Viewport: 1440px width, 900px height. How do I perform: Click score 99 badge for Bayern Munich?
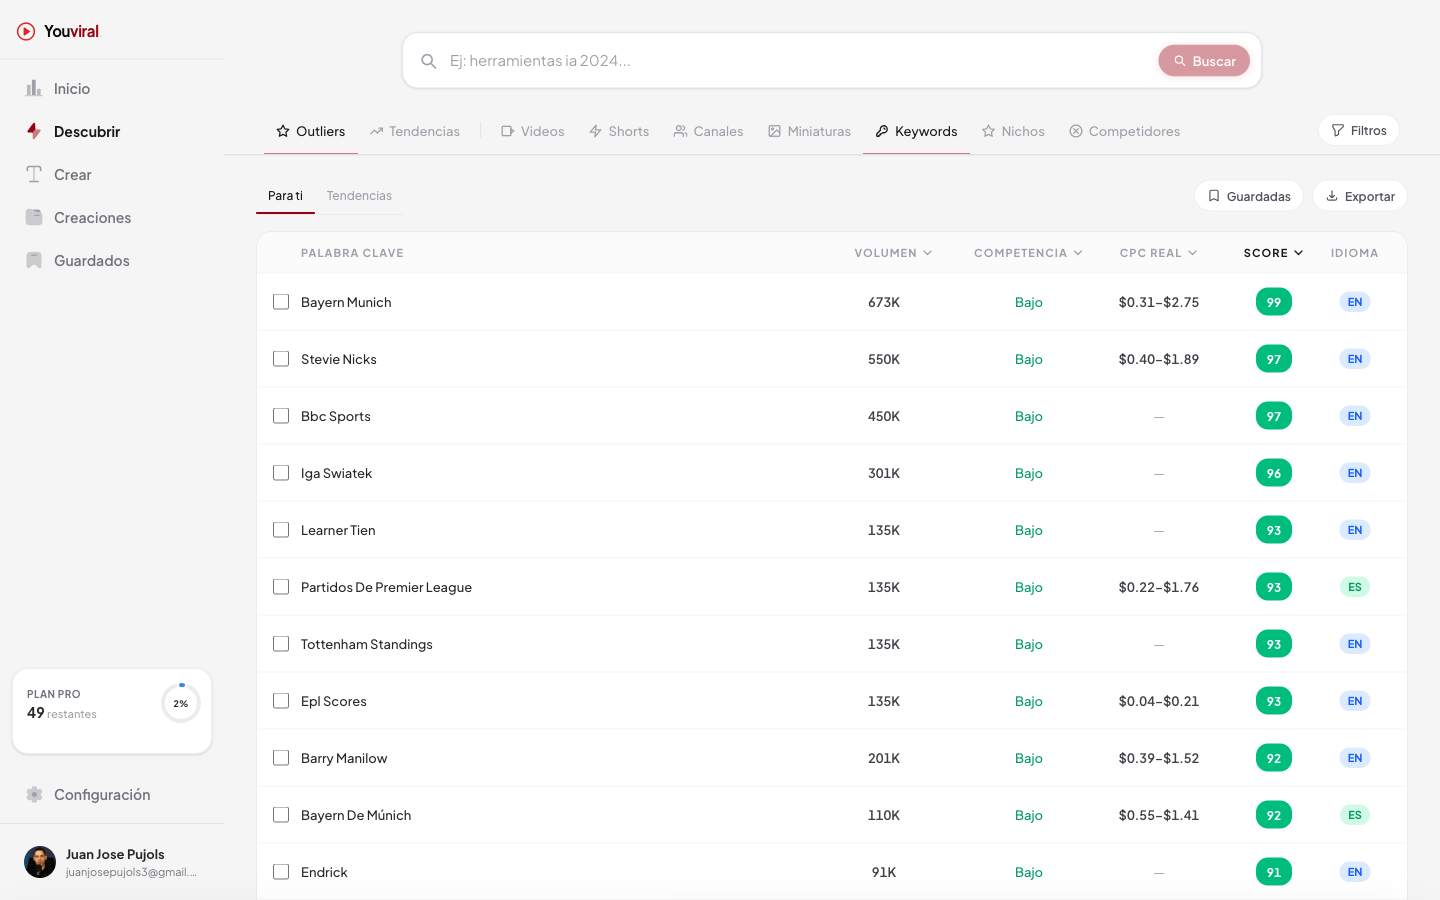(x=1273, y=302)
